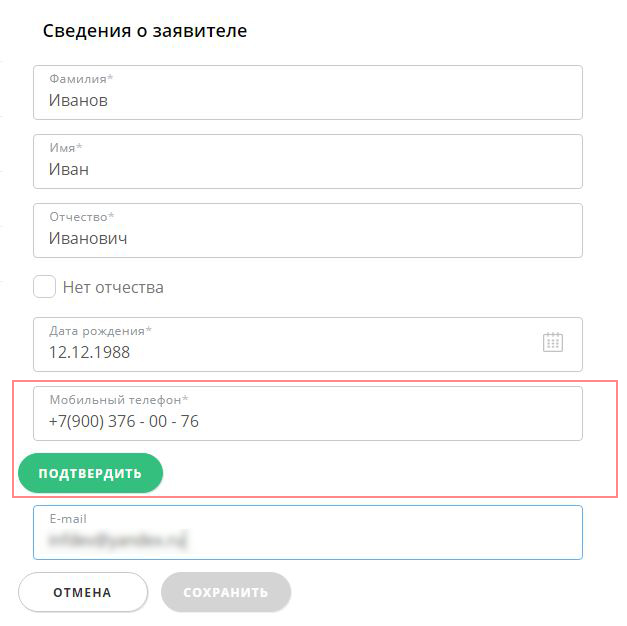Focus the Мобильный телефон input field
The image size is (627, 626).
(x=308, y=414)
